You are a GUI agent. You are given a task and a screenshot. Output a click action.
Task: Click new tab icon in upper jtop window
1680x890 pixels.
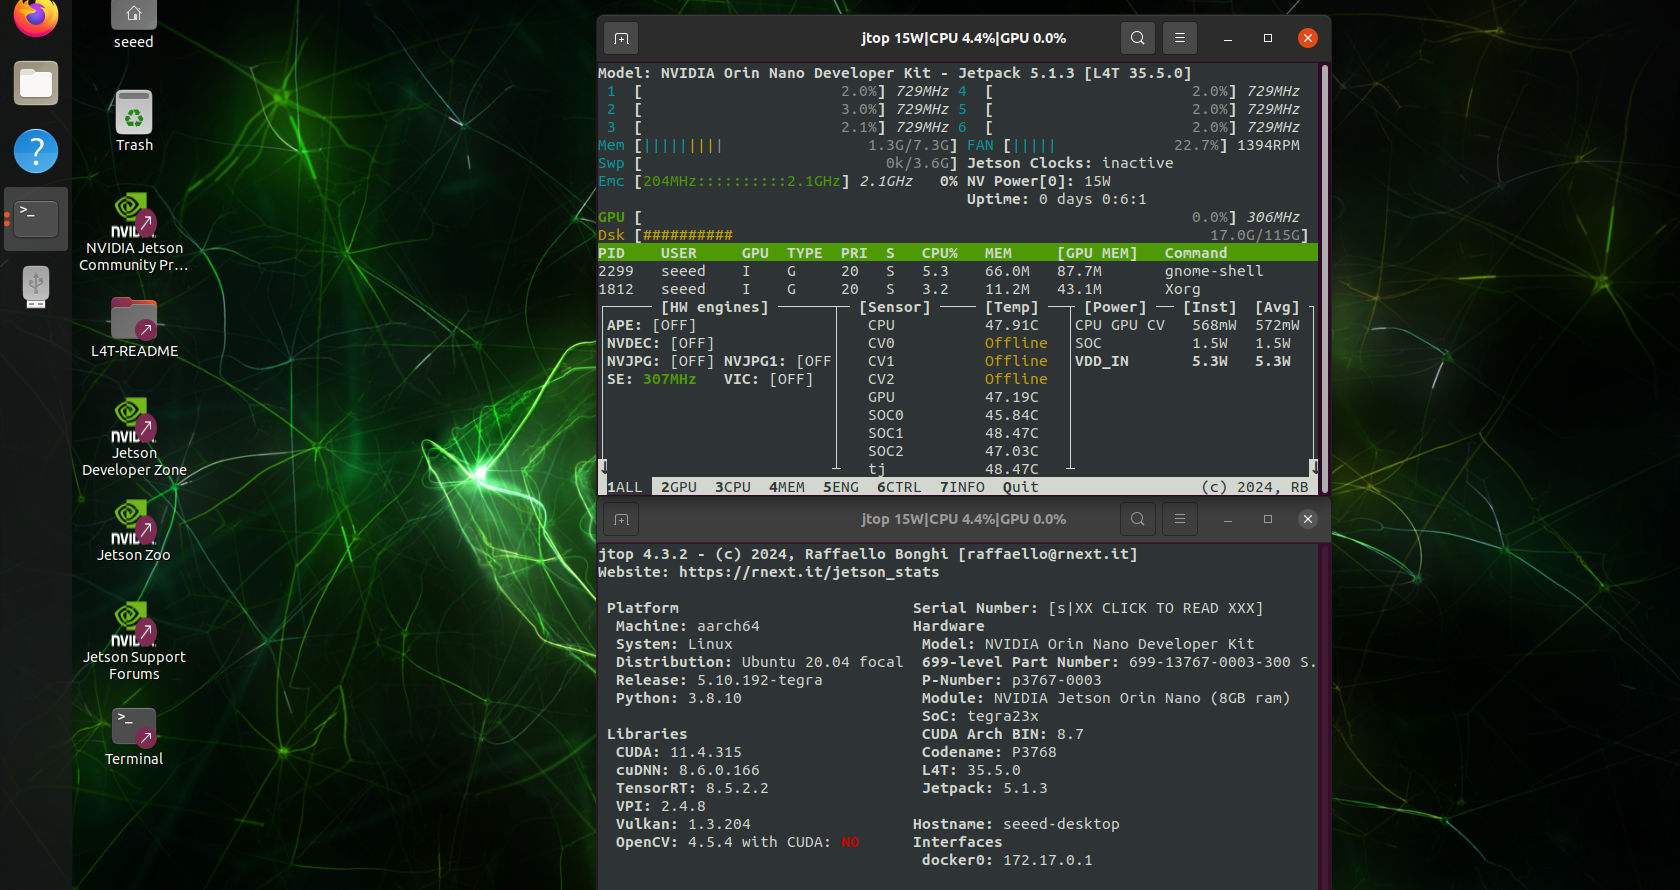[621, 38]
